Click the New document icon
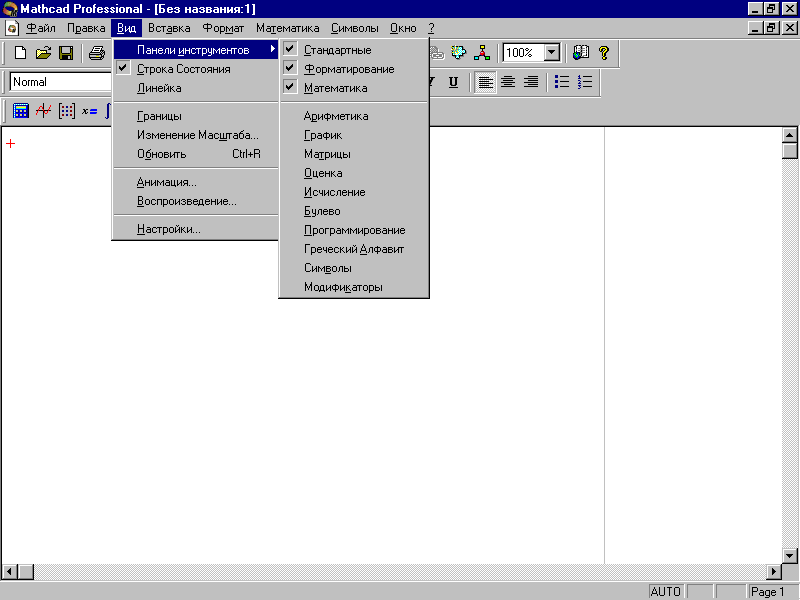This screenshot has height=600, width=800. (x=20, y=53)
